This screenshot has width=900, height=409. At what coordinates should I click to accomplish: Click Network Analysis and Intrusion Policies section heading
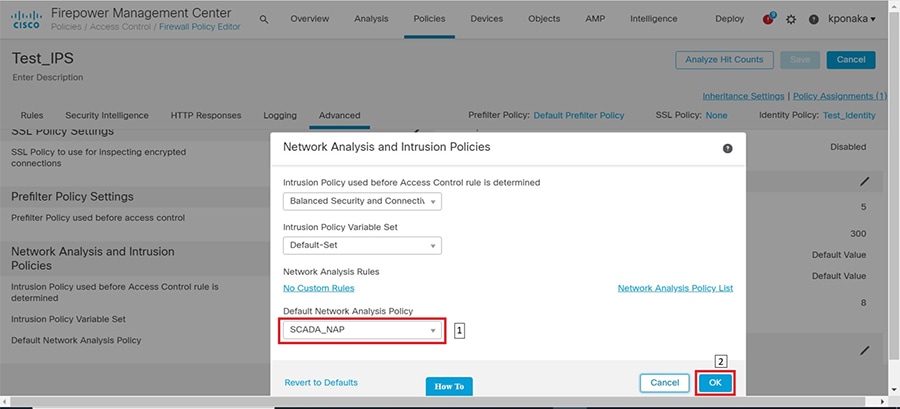(x=92, y=259)
